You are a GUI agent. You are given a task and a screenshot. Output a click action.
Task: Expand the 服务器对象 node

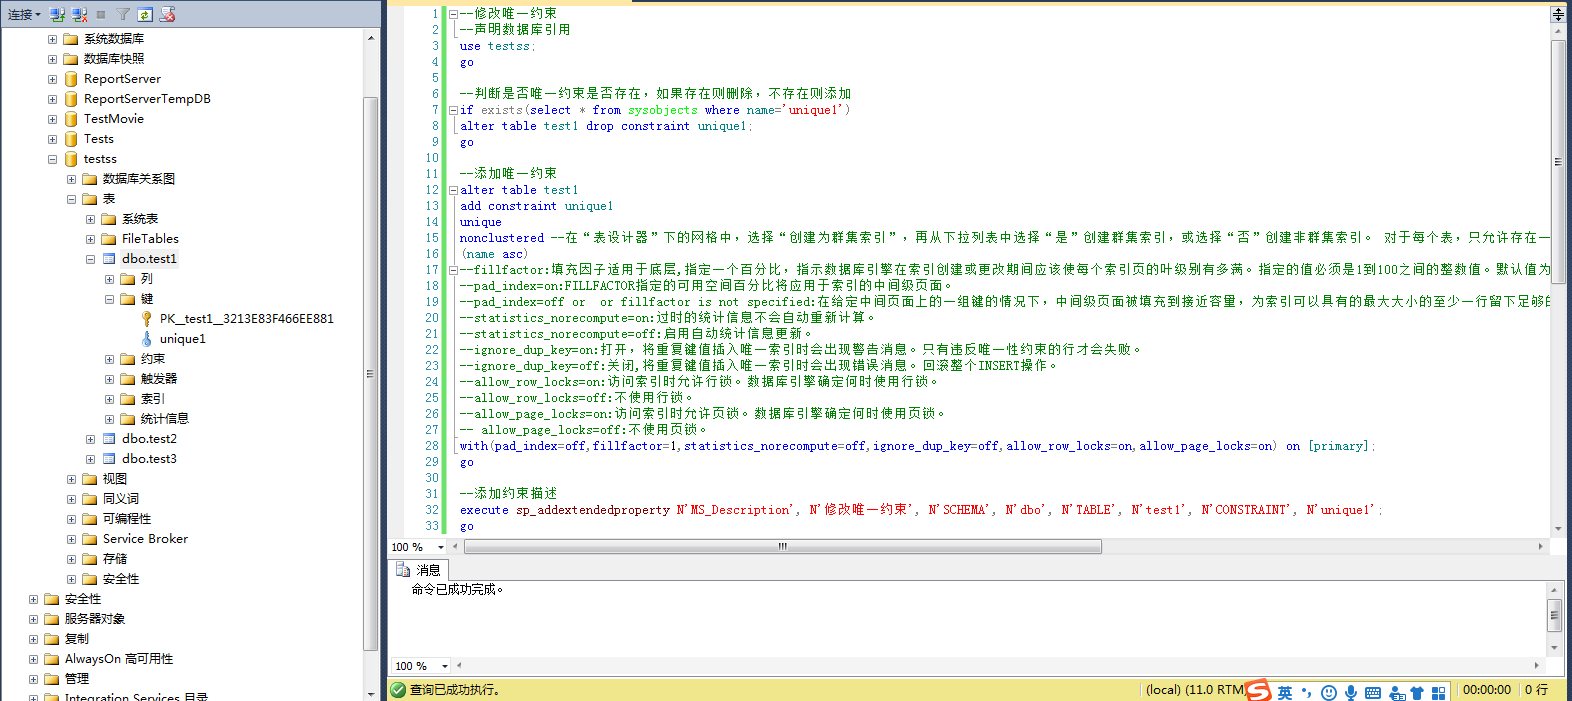click(x=34, y=619)
